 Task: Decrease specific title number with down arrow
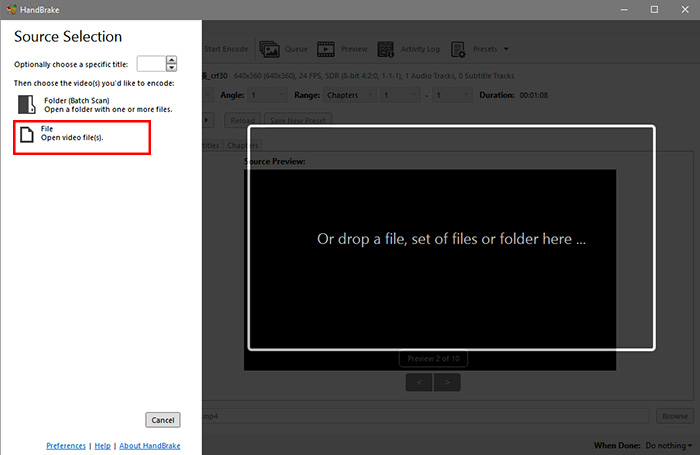point(171,67)
